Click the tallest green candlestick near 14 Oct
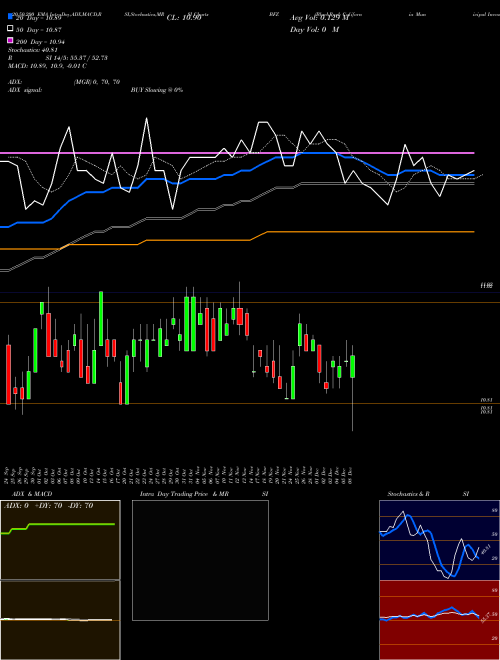The height and width of the screenshot is (660, 500). coord(101,318)
